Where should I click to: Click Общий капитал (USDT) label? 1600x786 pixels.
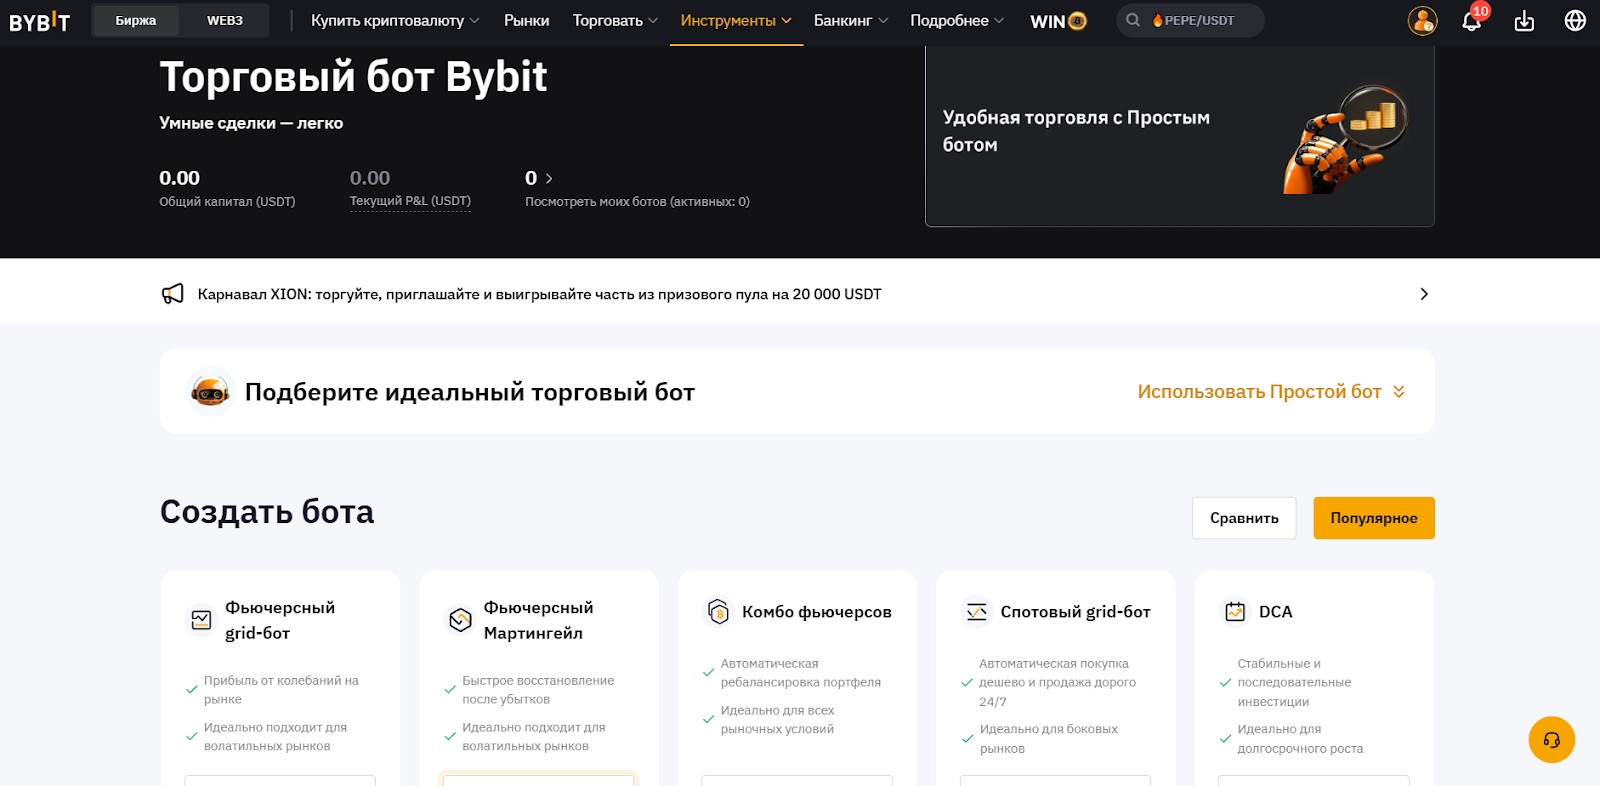coord(227,201)
